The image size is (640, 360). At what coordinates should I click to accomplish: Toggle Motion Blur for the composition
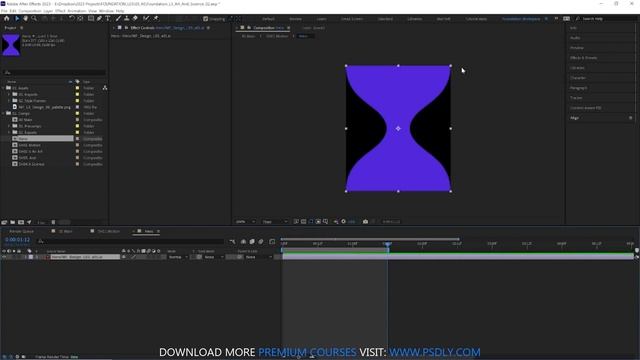tap(261, 242)
